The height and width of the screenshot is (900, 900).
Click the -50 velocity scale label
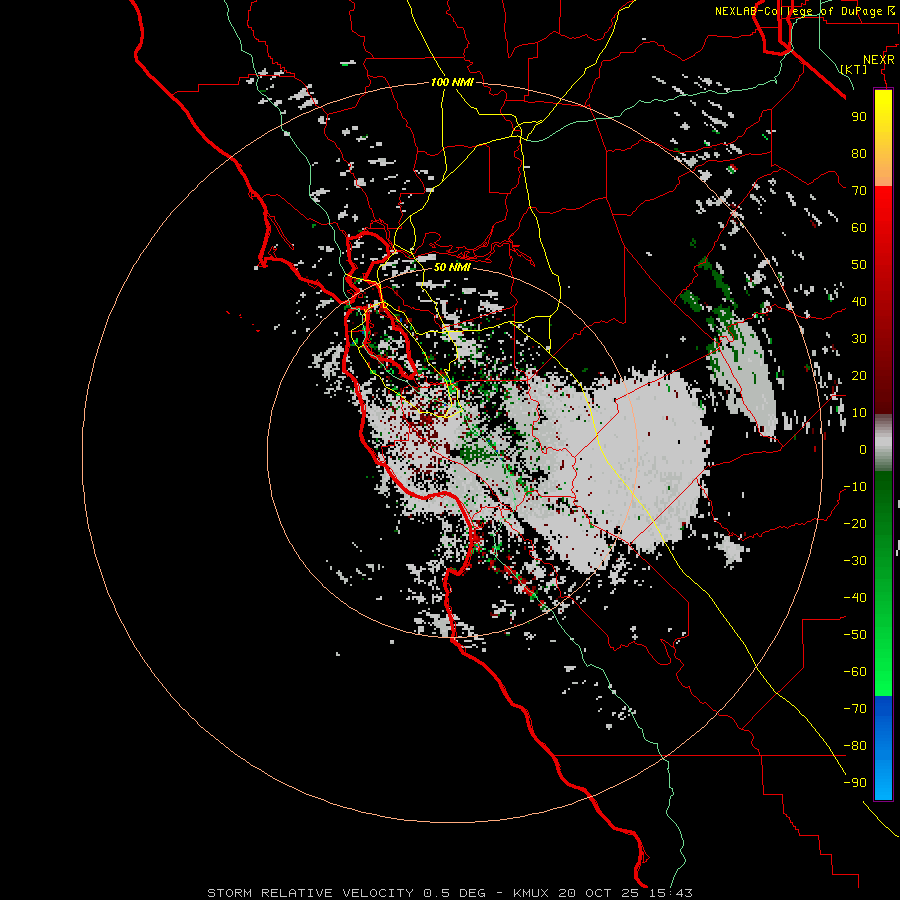855,635
